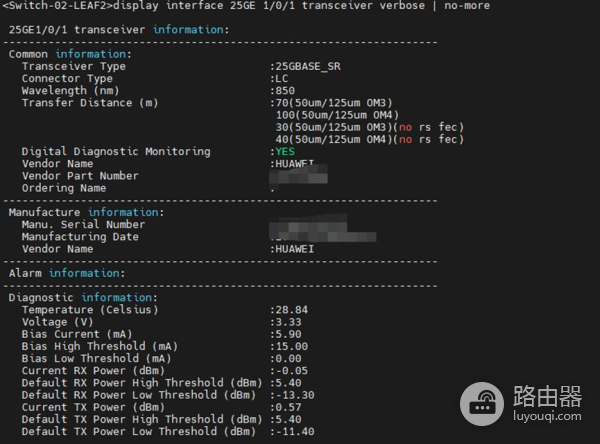This screenshot has height=444, width=600.
Task: Click 'Default TX Power High Threshold (dBm)' label
Action: (x=142, y=420)
